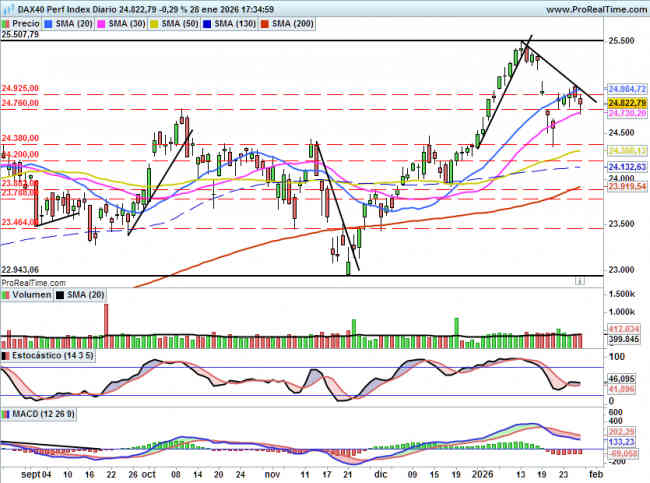Click the Estocástico indicator legend icon
Image resolution: width=650 pixels, height=483 pixels.
click(x=6, y=355)
